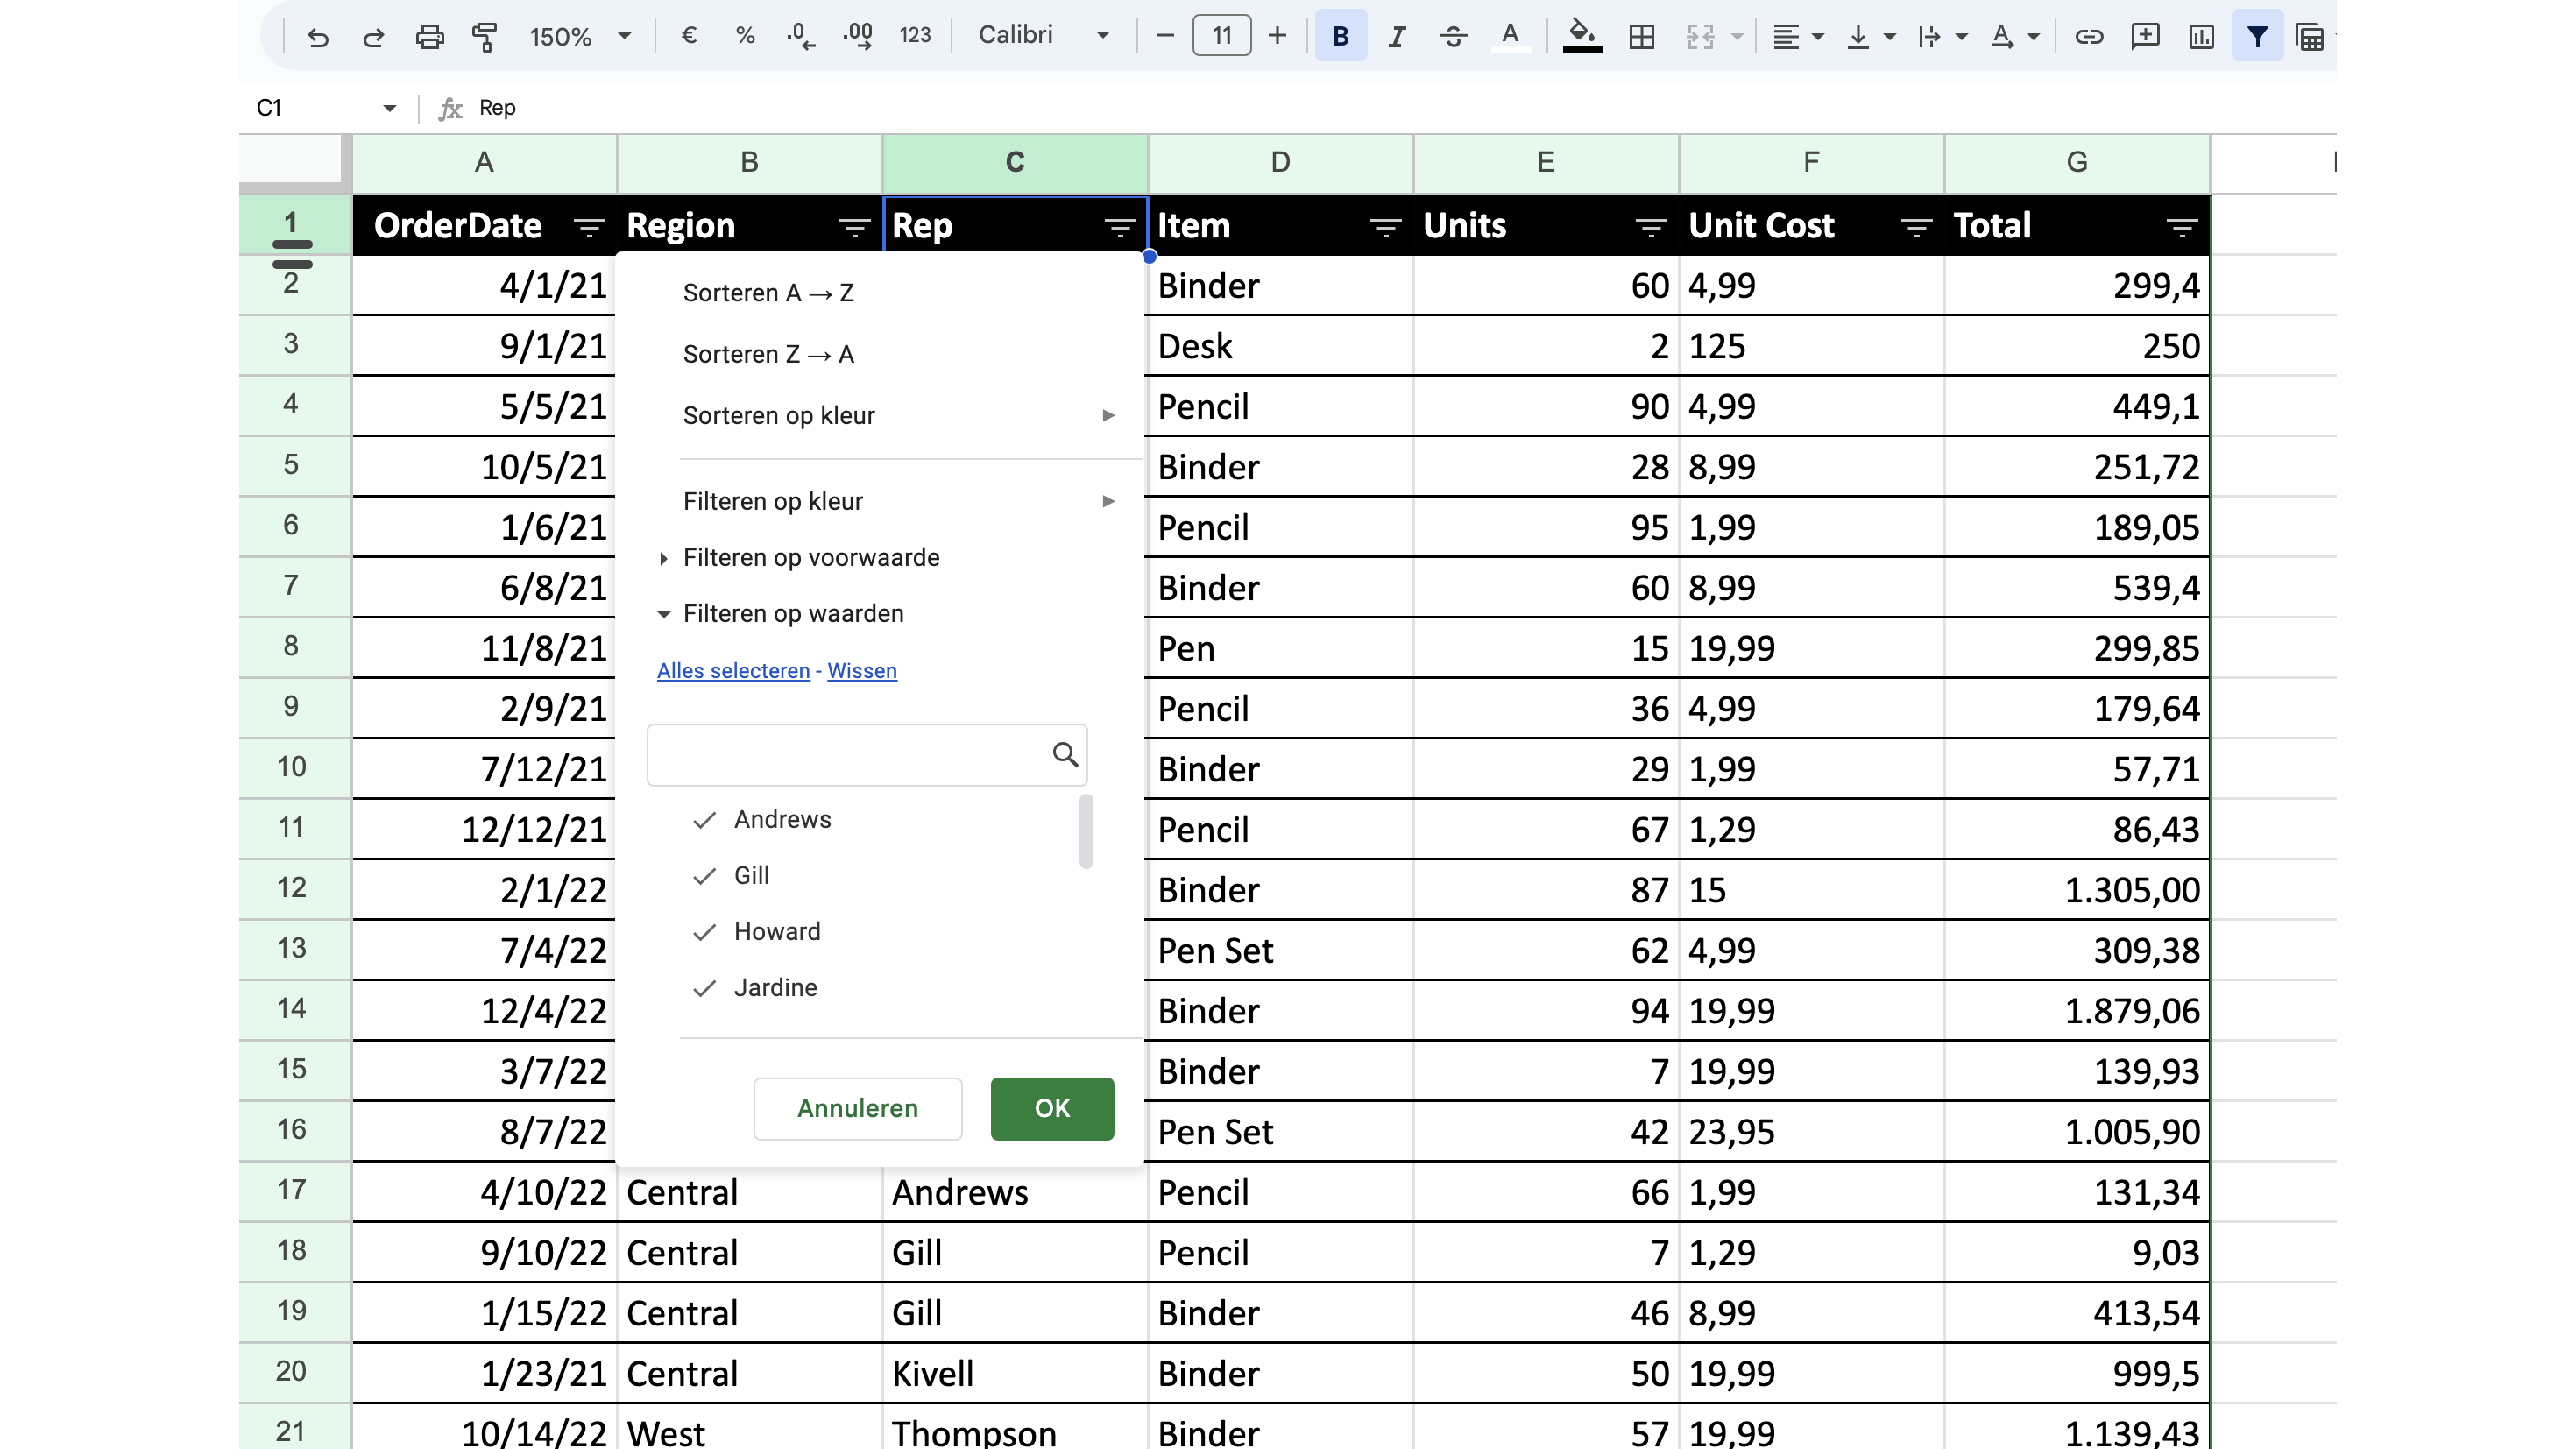Click the filter values search field
This screenshot has height=1449, width=2576.
(x=848, y=755)
